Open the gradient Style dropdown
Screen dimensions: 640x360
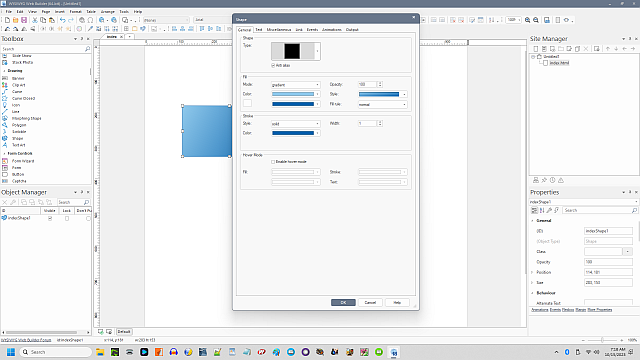coord(382,94)
